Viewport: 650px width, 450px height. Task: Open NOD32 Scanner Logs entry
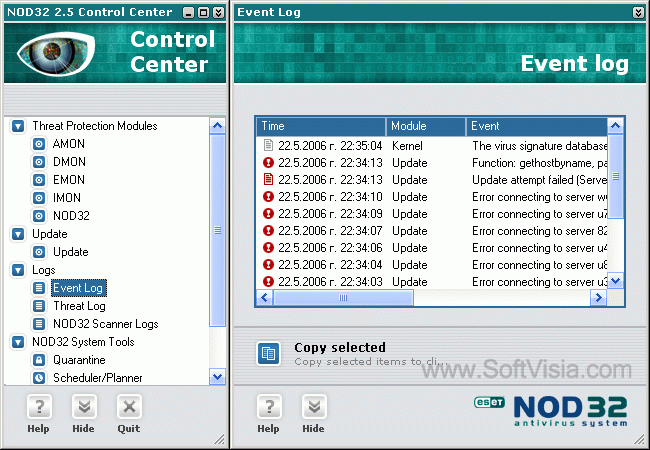point(106,324)
